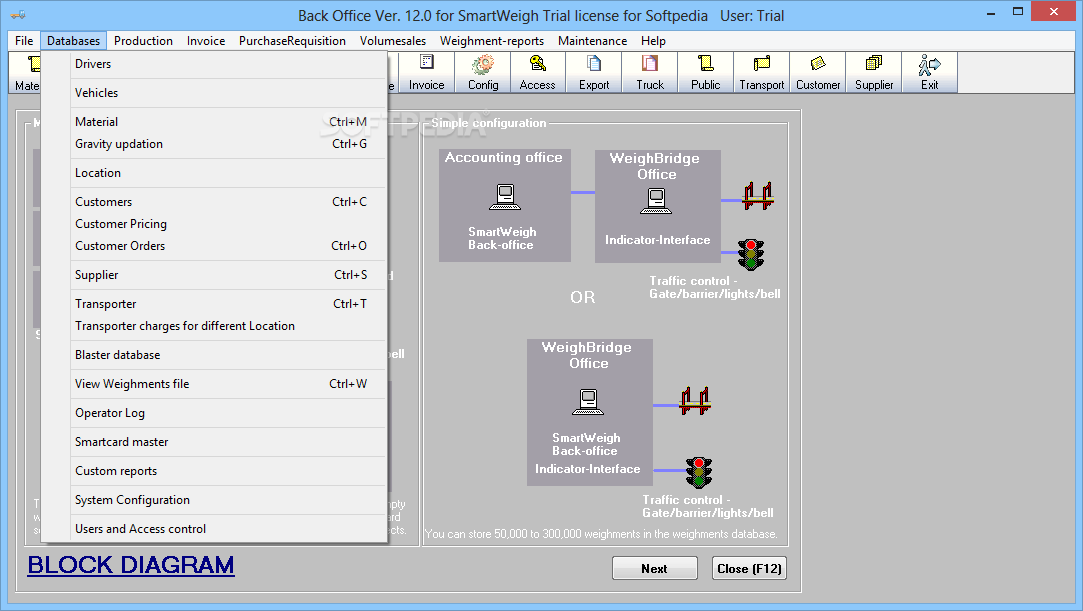The width and height of the screenshot is (1083, 611).
Task: Open the Config gear toolbar icon
Action: [x=483, y=72]
